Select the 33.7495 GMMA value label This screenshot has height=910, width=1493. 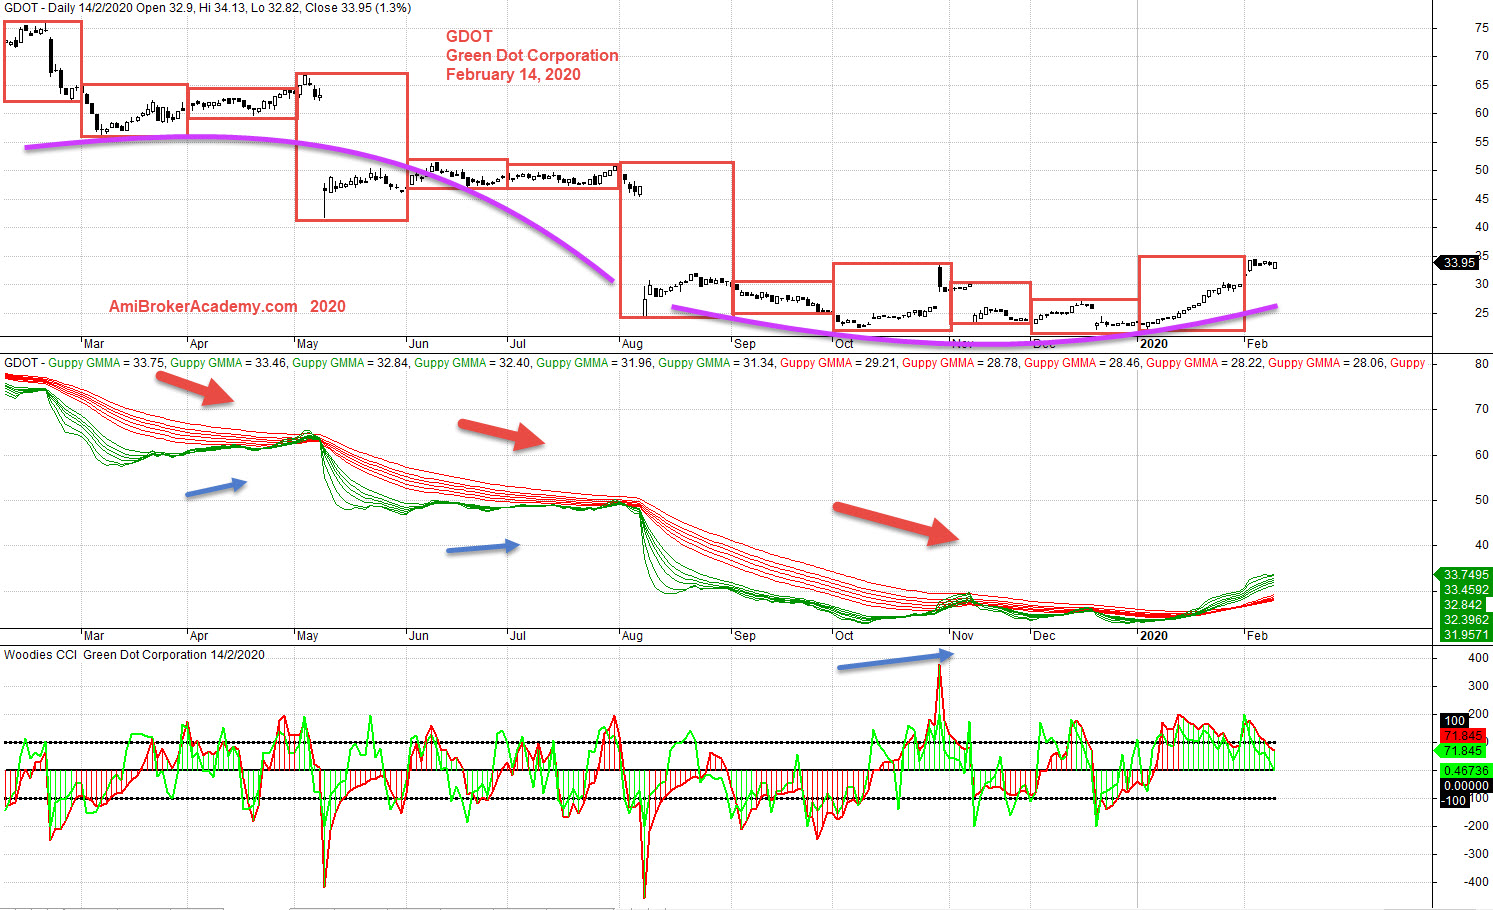pos(1465,575)
